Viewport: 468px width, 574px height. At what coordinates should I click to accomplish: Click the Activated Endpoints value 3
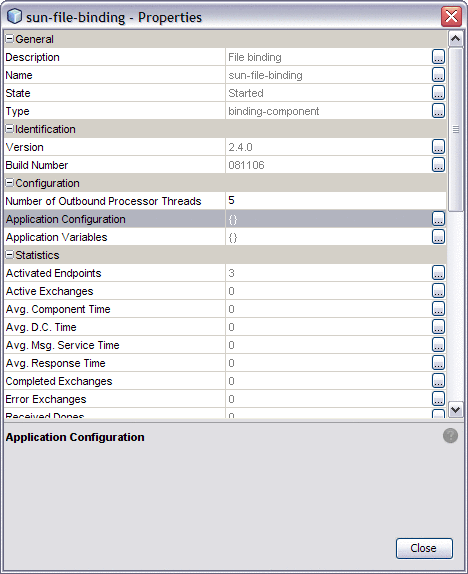[x=231, y=273]
